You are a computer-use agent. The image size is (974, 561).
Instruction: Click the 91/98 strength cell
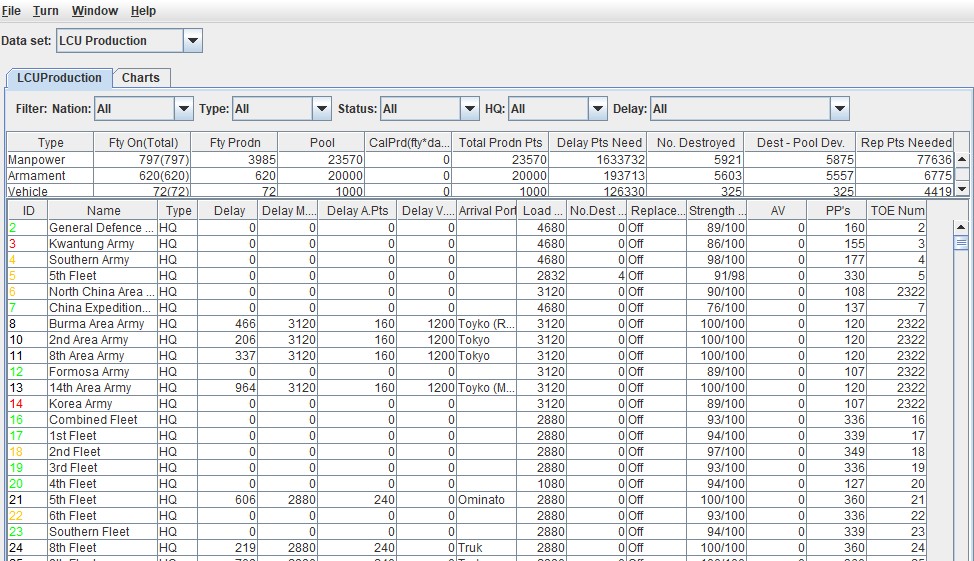point(717,276)
